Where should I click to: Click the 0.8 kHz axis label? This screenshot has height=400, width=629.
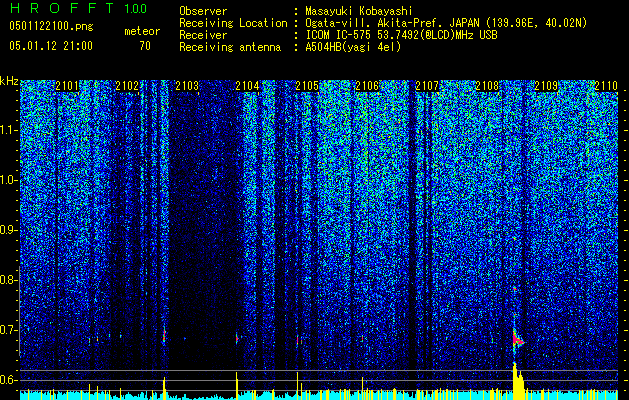coord(8,280)
